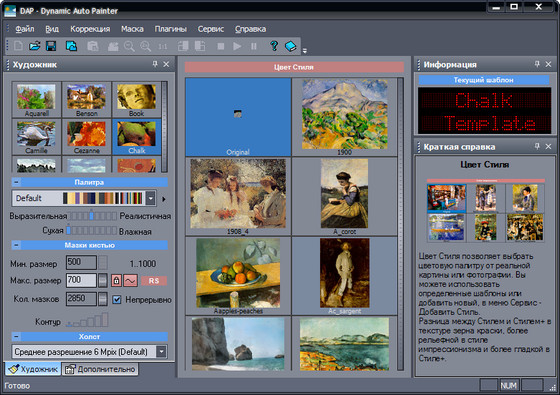The width and height of the screenshot is (560, 395).
Task: Select the Benson artist template
Action: pos(86,100)
